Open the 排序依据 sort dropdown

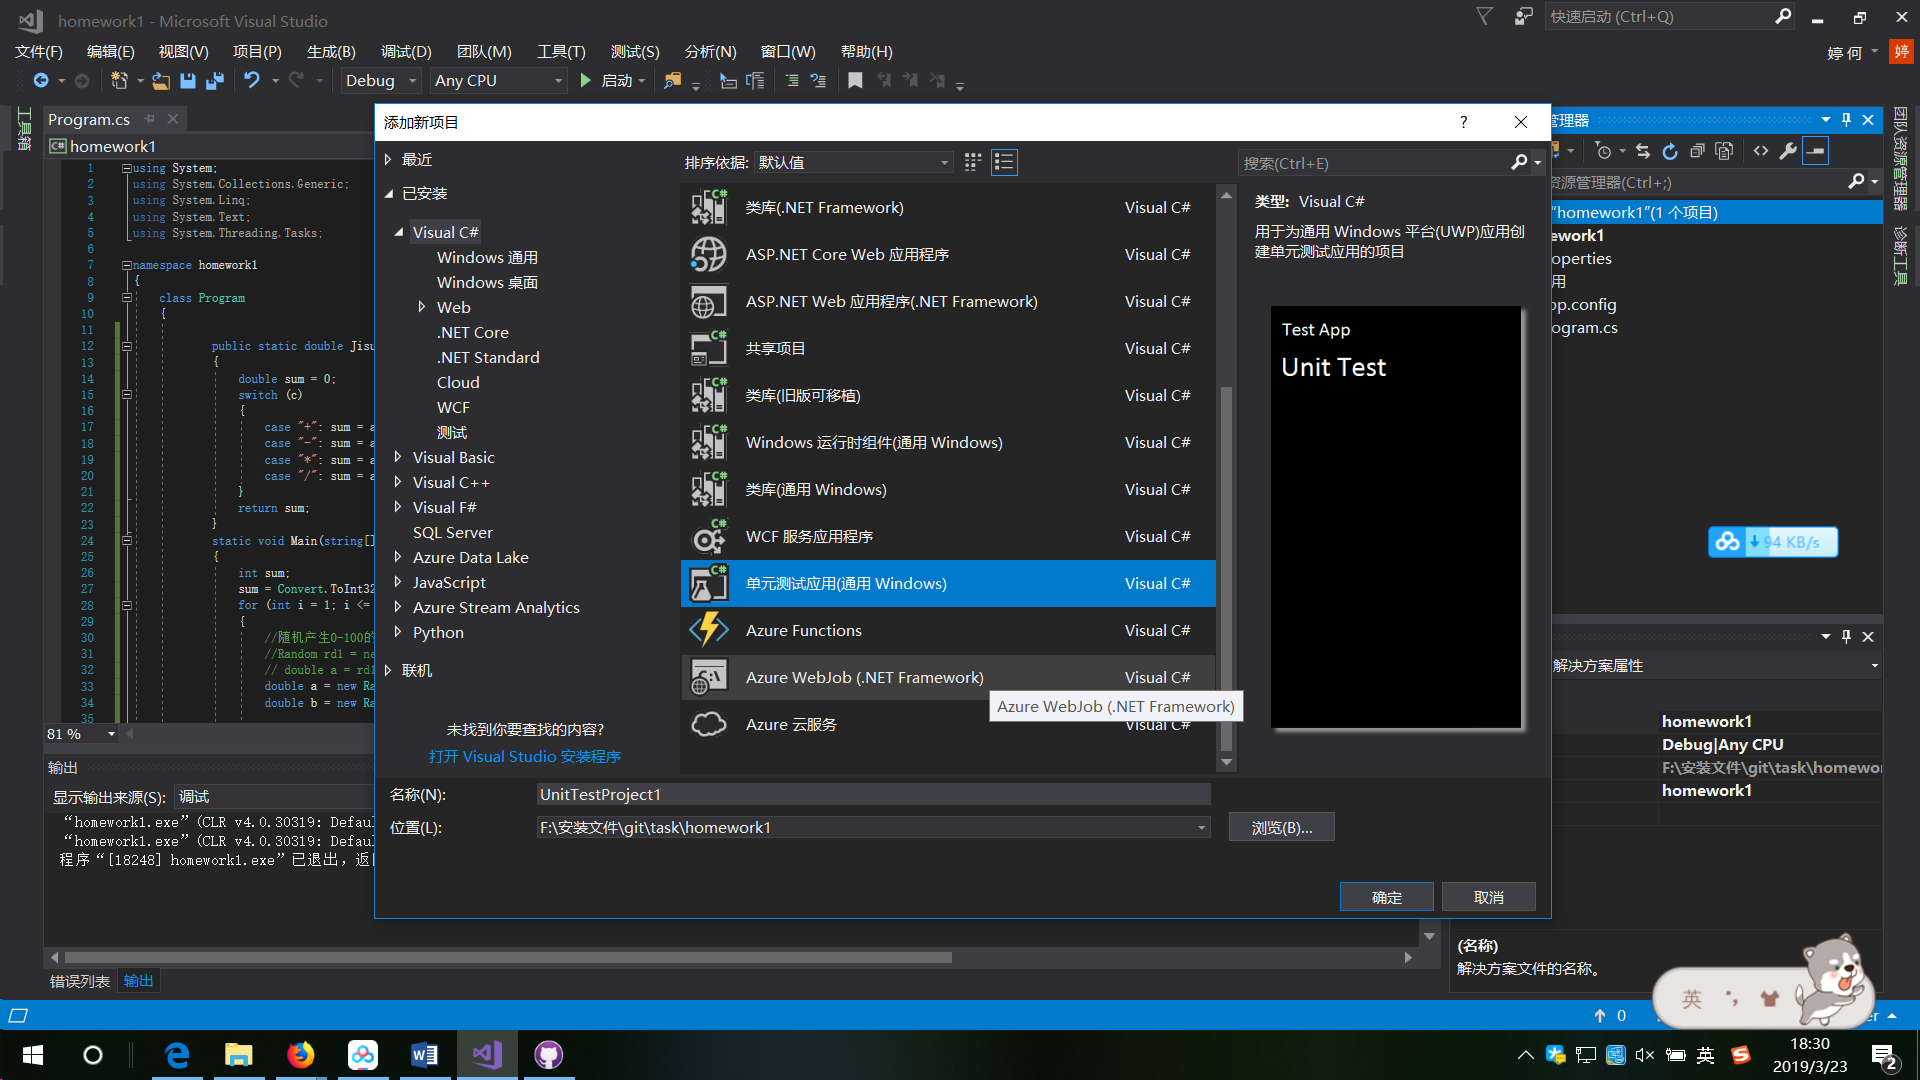[x=853, y=162]
